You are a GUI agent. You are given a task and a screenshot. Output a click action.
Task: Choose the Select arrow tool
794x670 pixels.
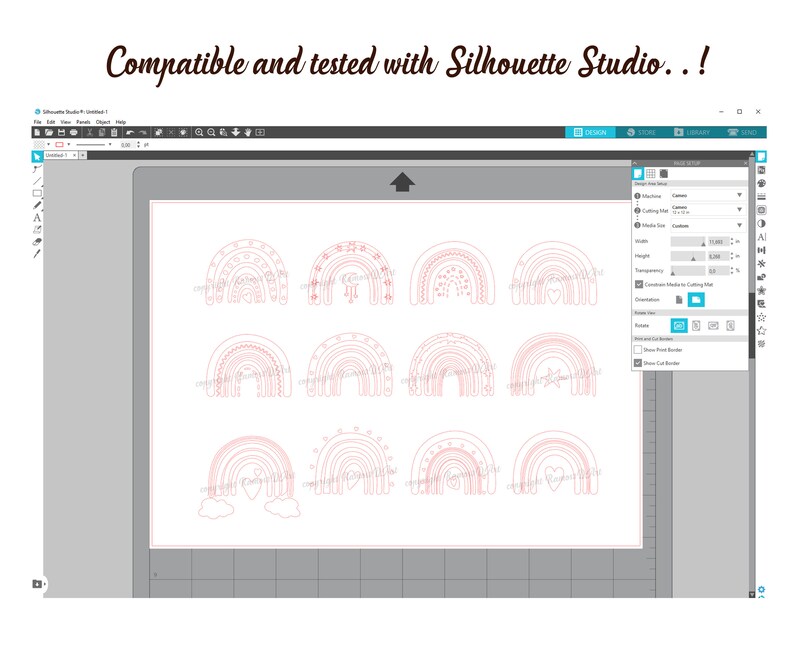(x=37, y=156)
